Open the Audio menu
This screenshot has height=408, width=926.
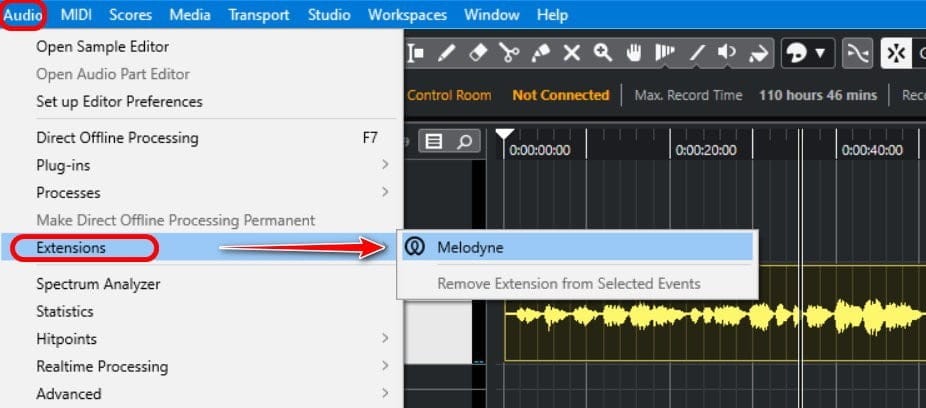[x=22, y=15]
